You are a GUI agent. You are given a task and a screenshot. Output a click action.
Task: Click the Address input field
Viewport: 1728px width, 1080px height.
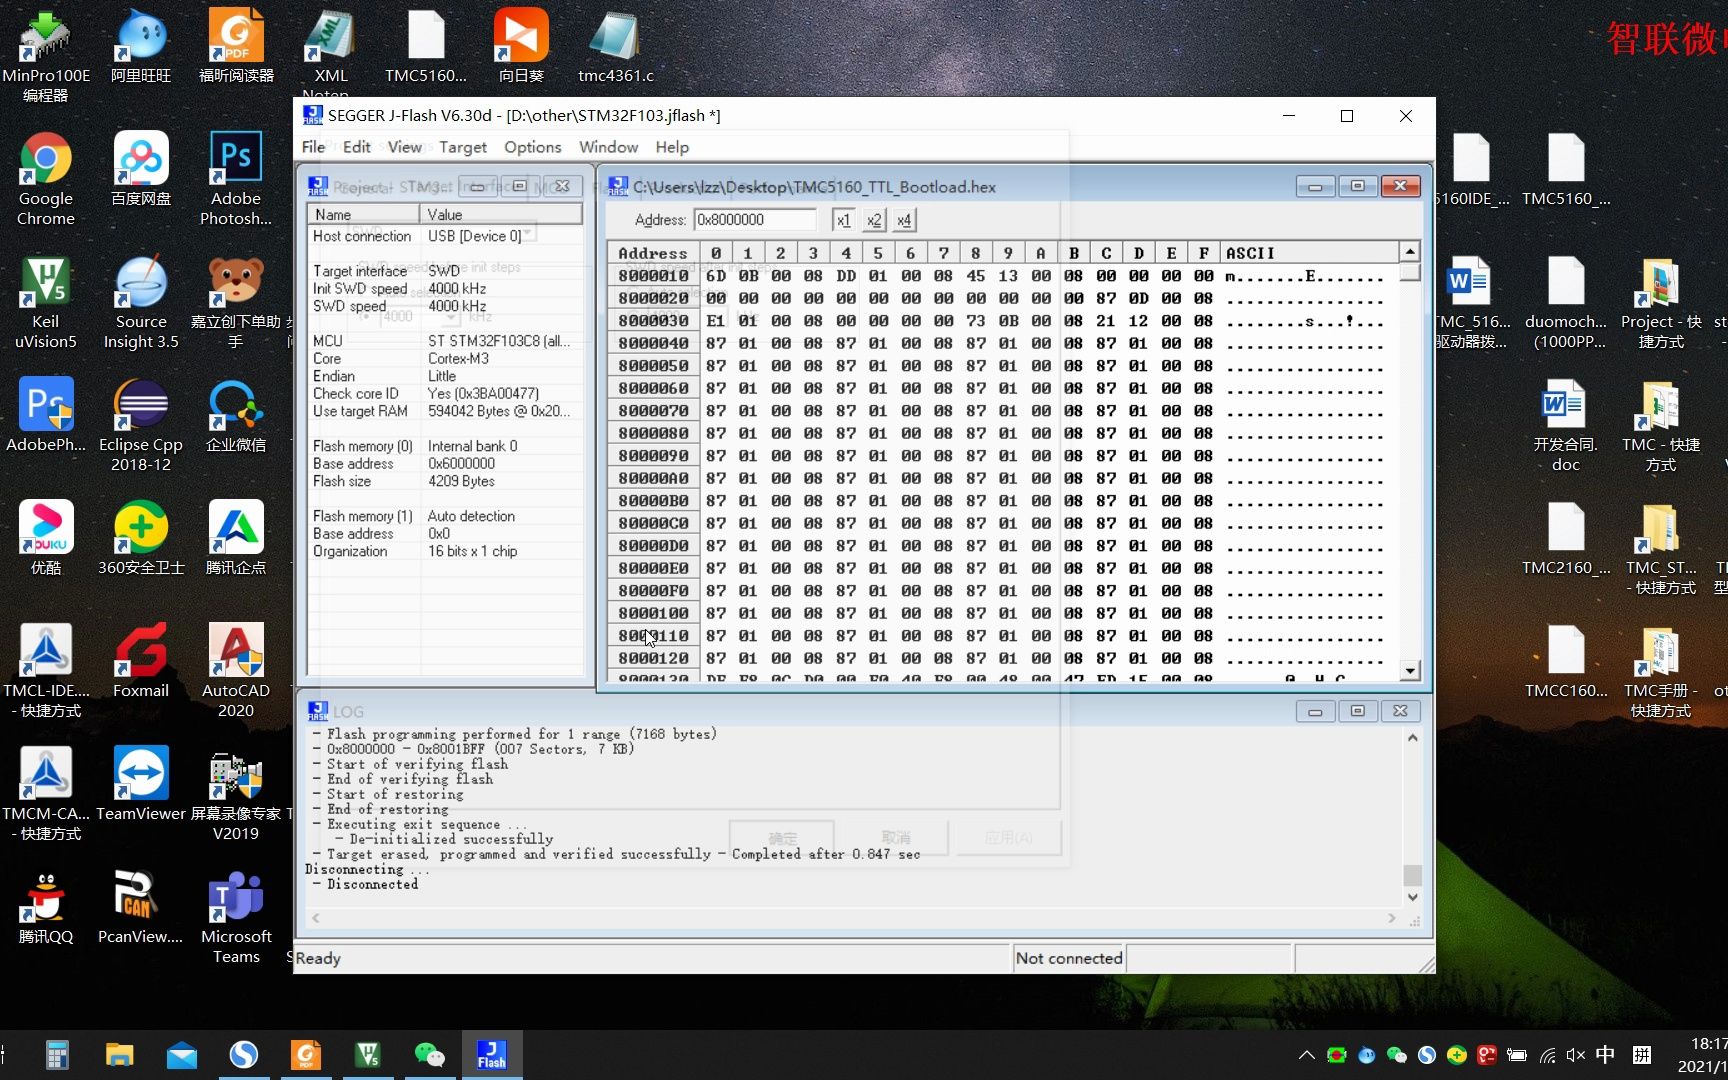(755, 220)
